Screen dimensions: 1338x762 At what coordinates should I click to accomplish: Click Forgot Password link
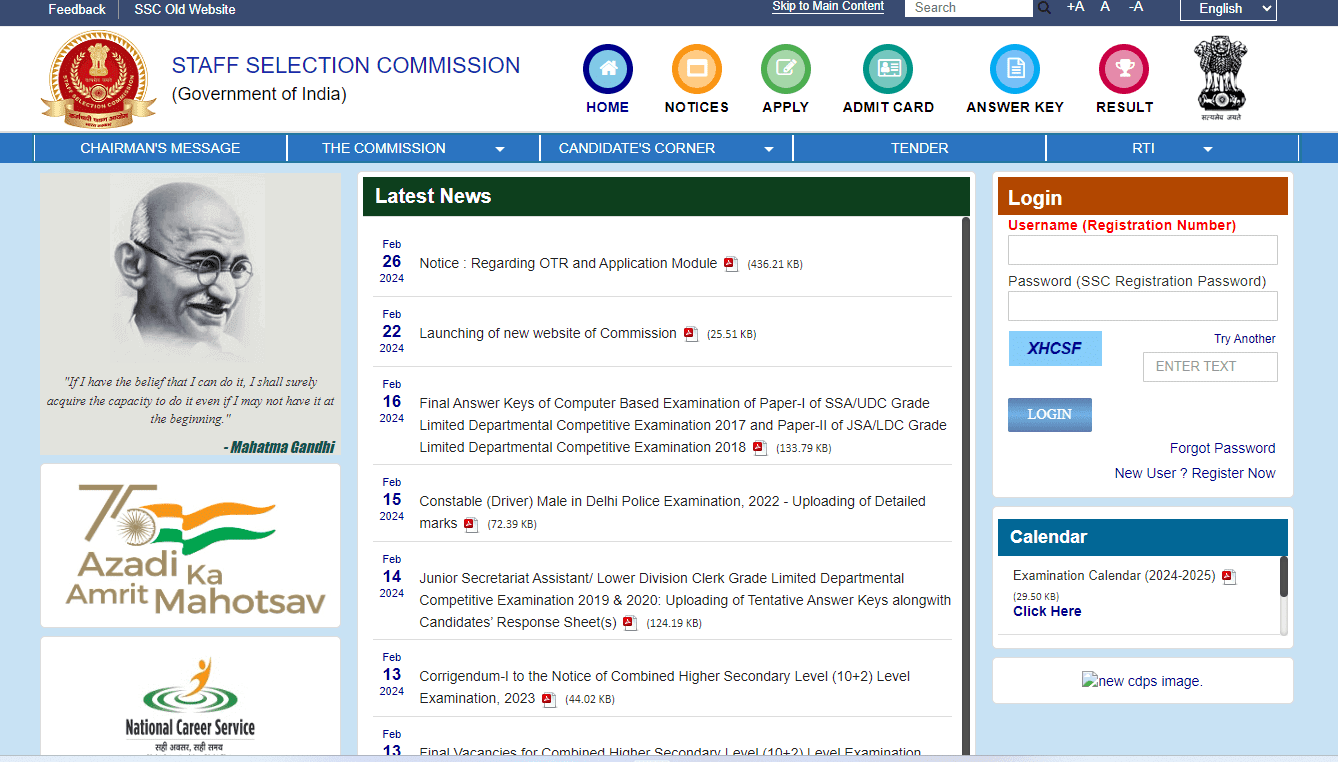[1223, 448]
